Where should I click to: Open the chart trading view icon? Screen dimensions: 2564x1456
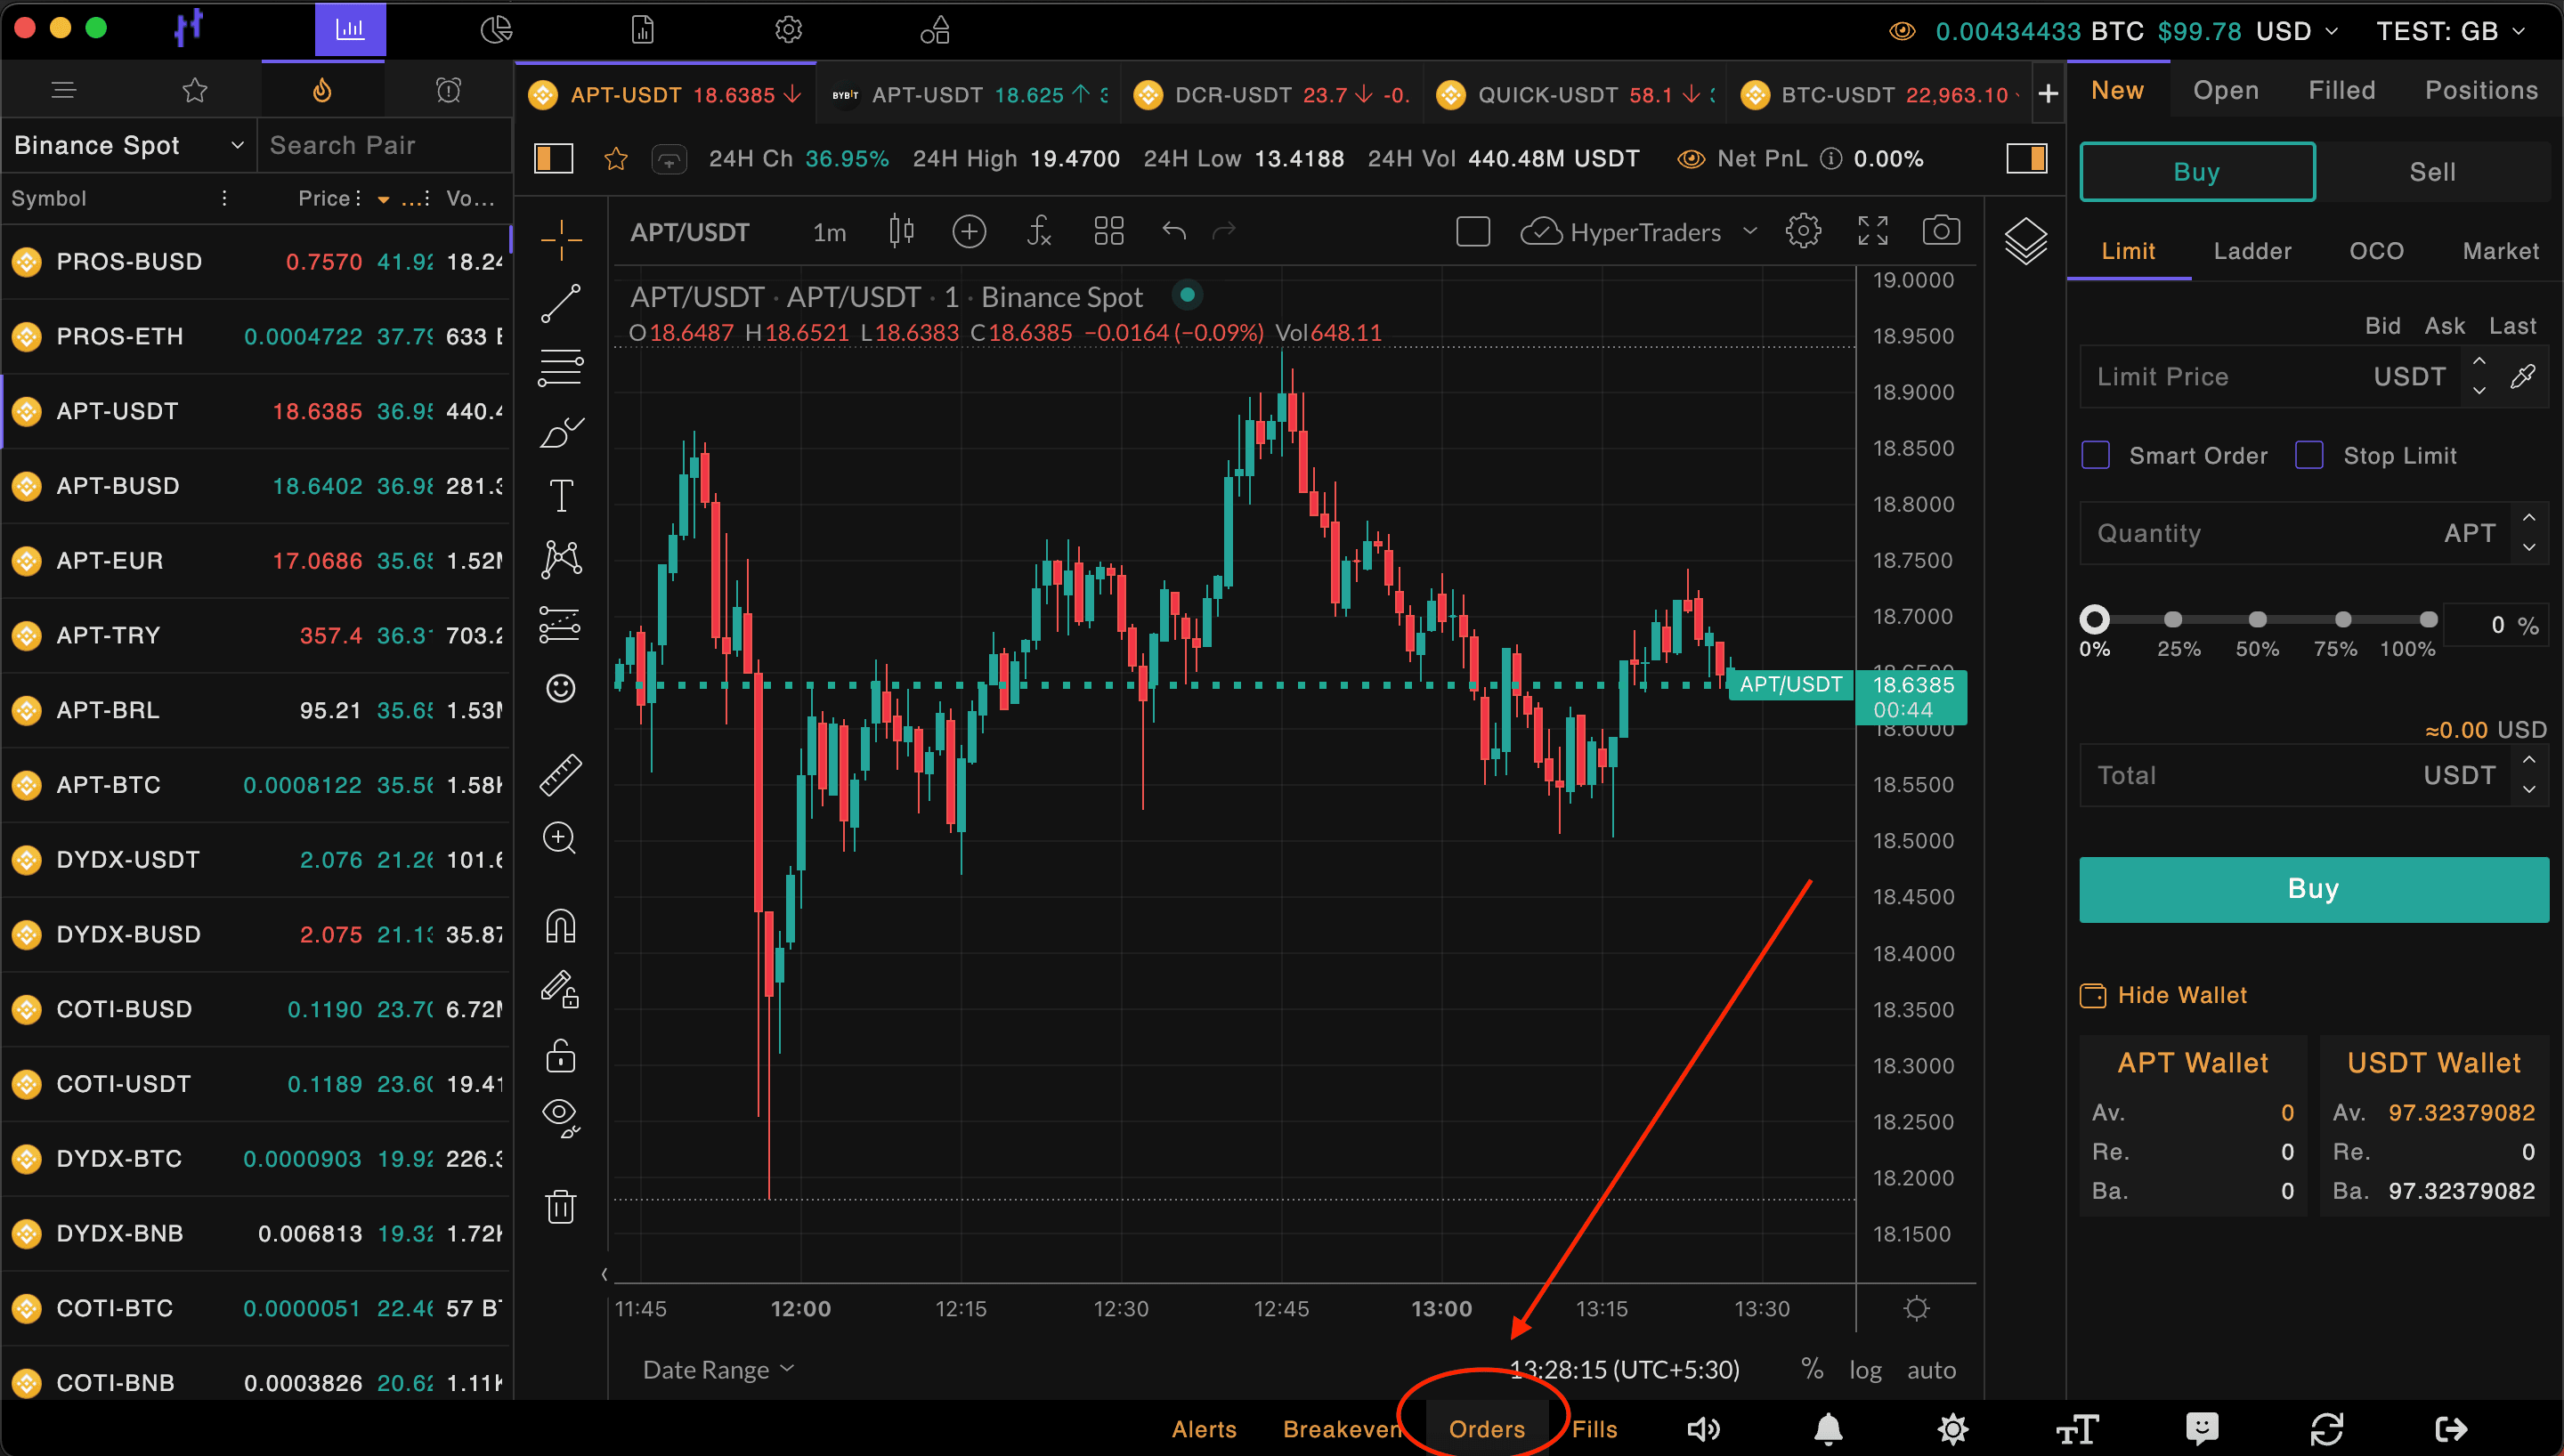point(350,30)
